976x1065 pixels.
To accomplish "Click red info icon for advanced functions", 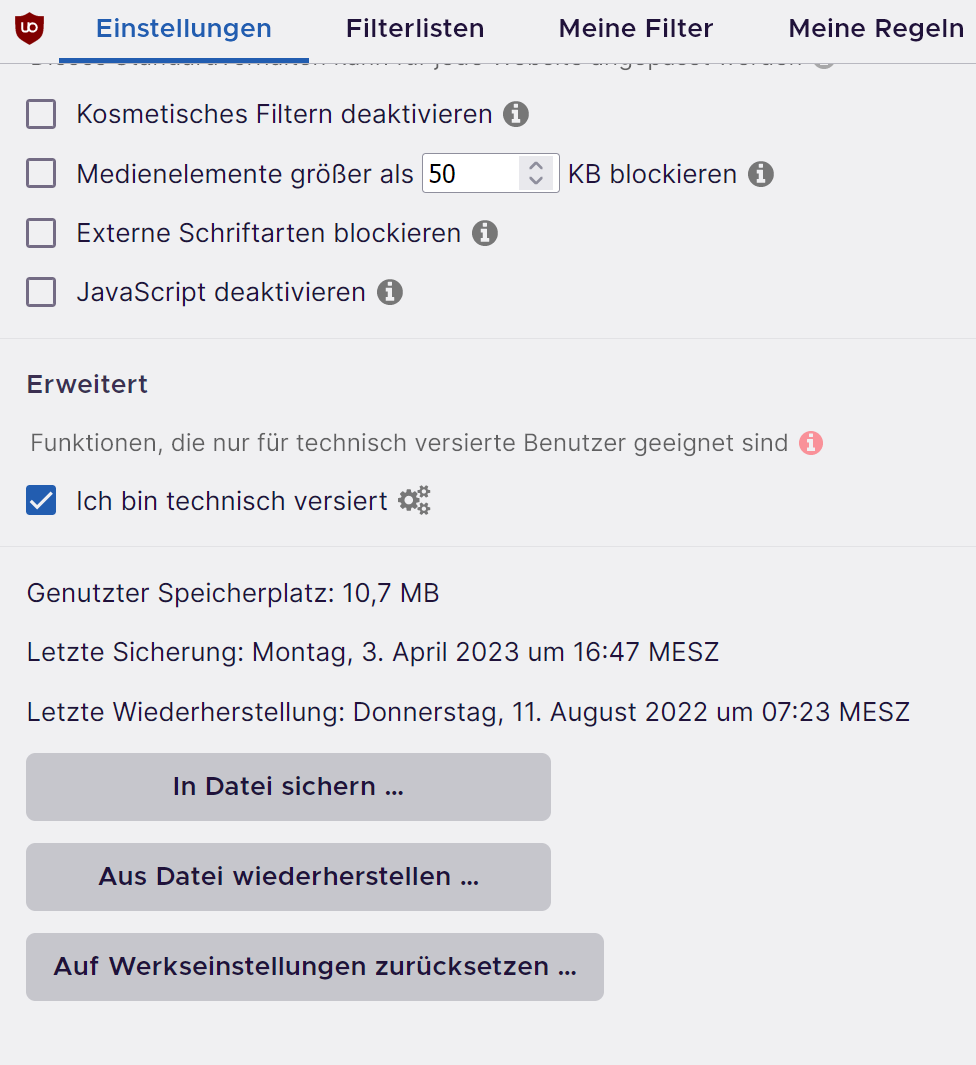I will (811, 442).
